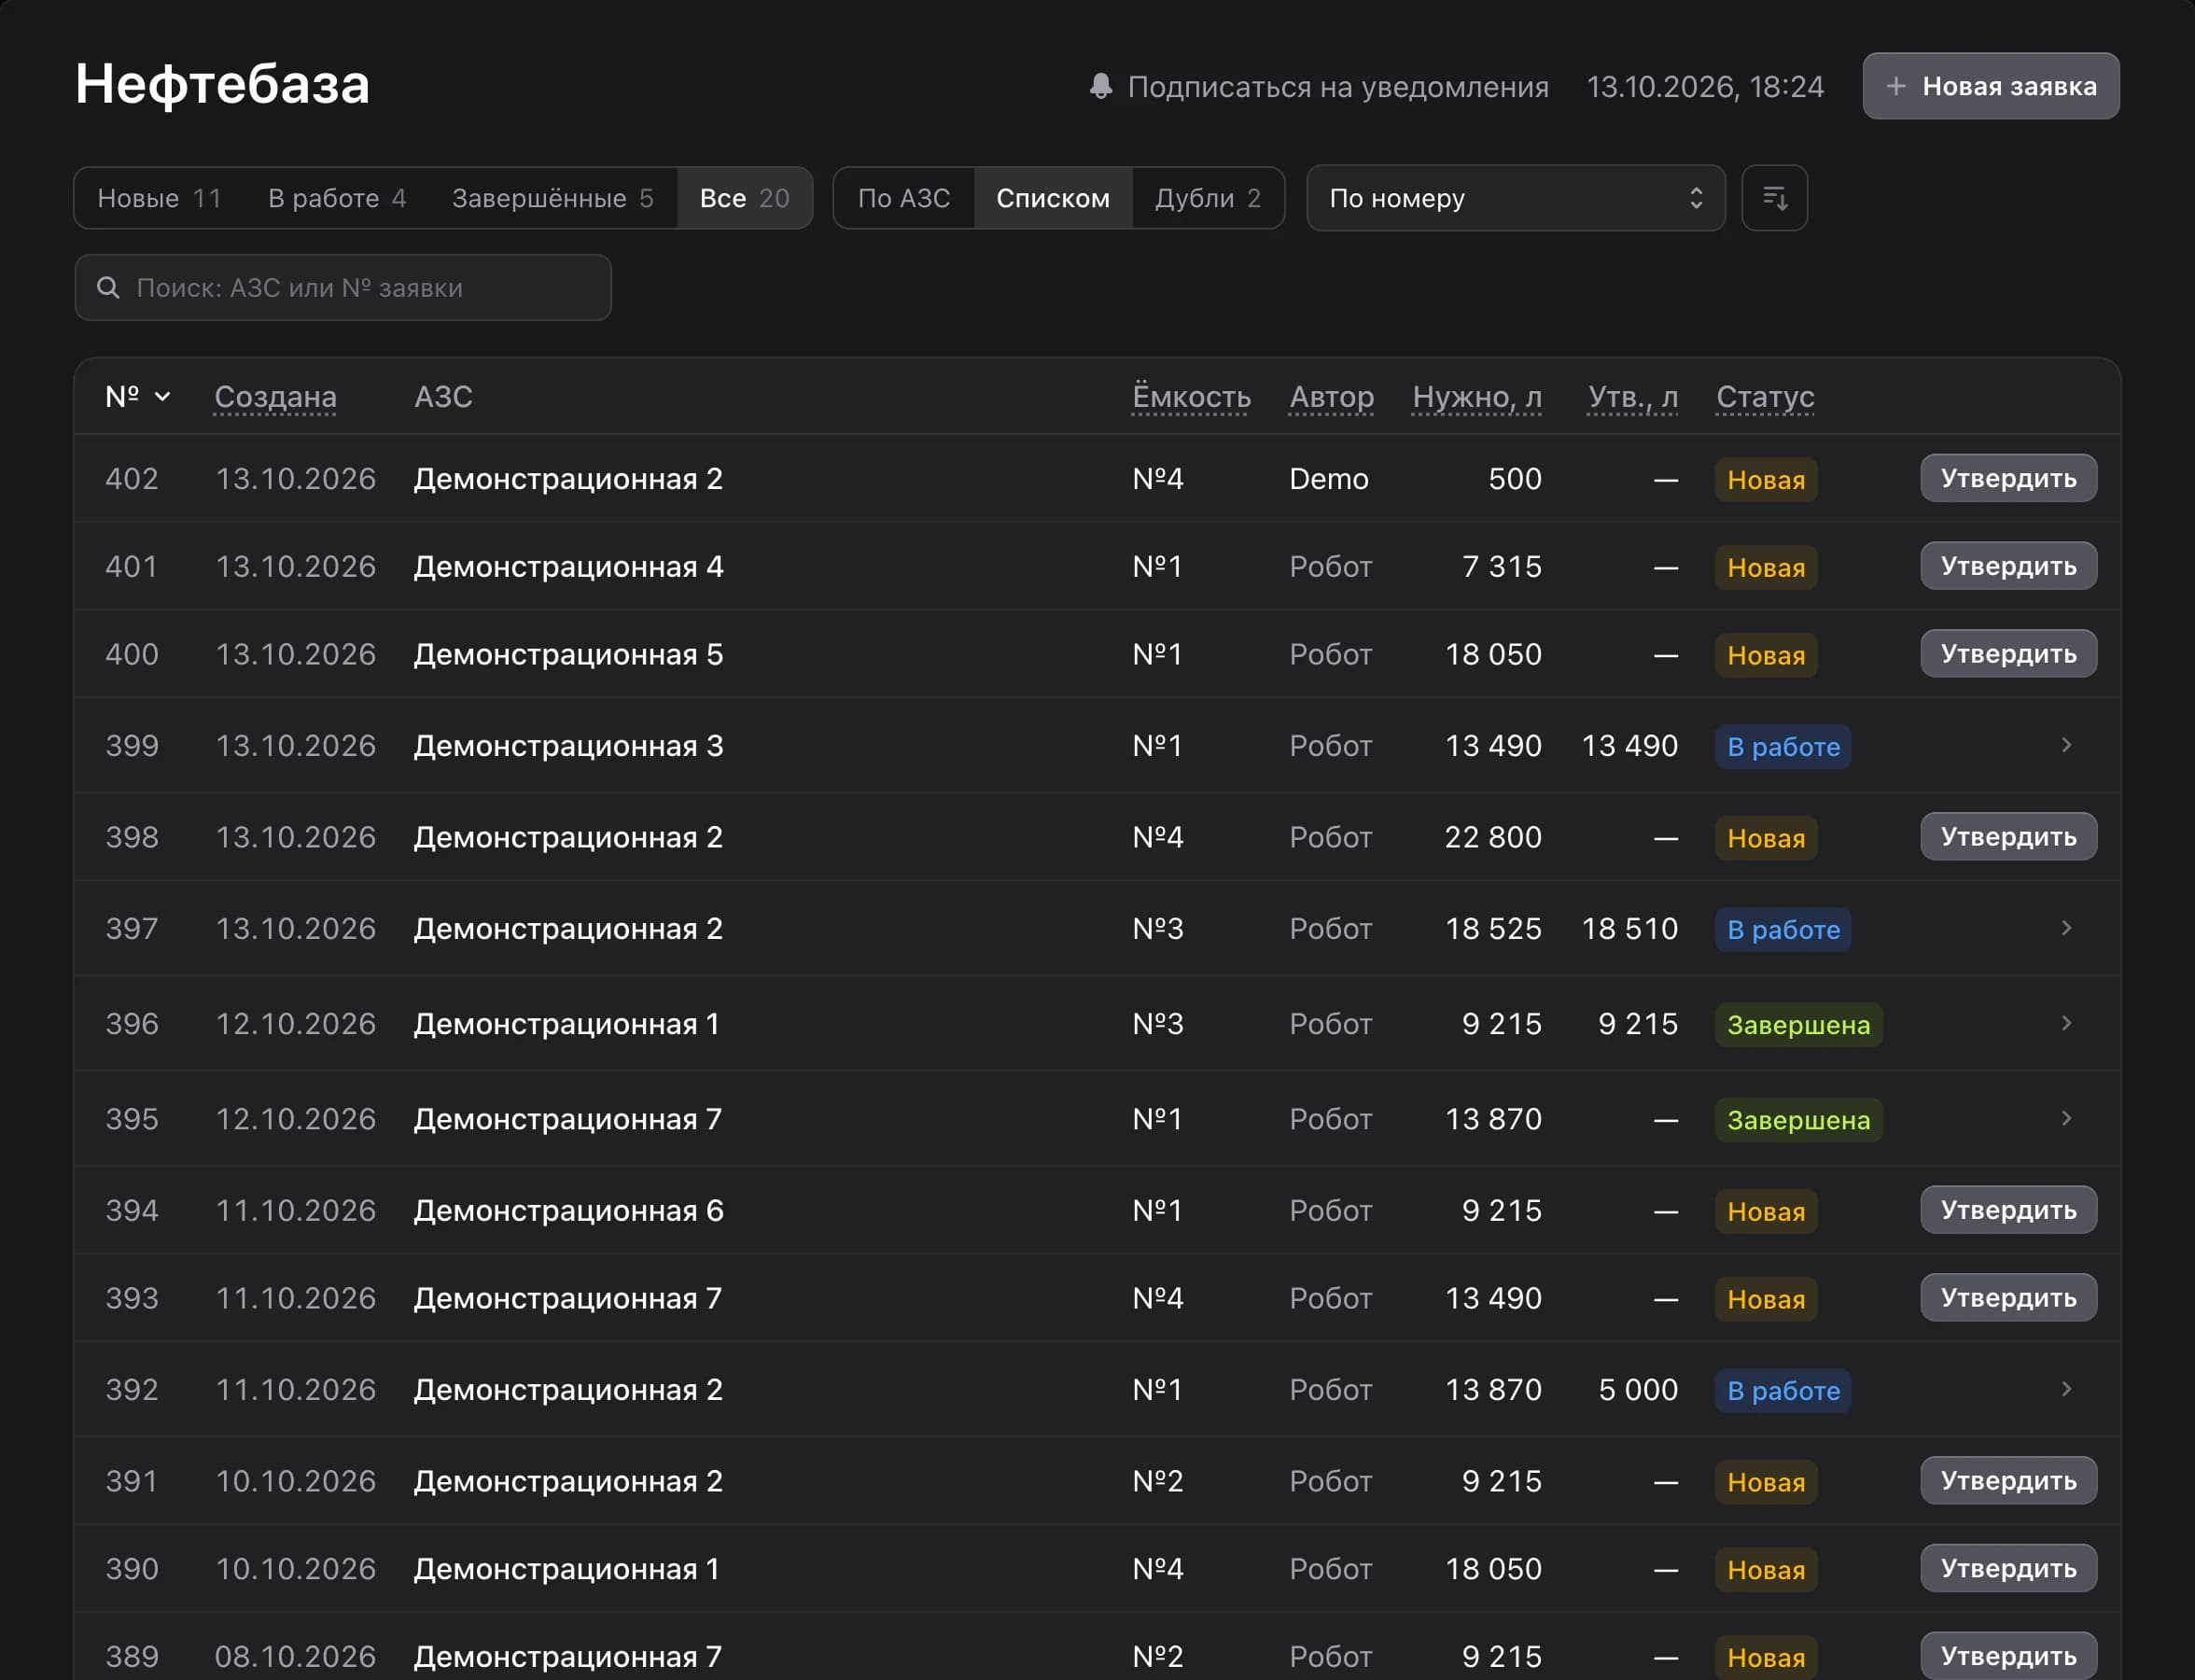Click the plus icon in Новая заявка
The height and width of the screenshot is (1680, 2195).
point(1895,86)
